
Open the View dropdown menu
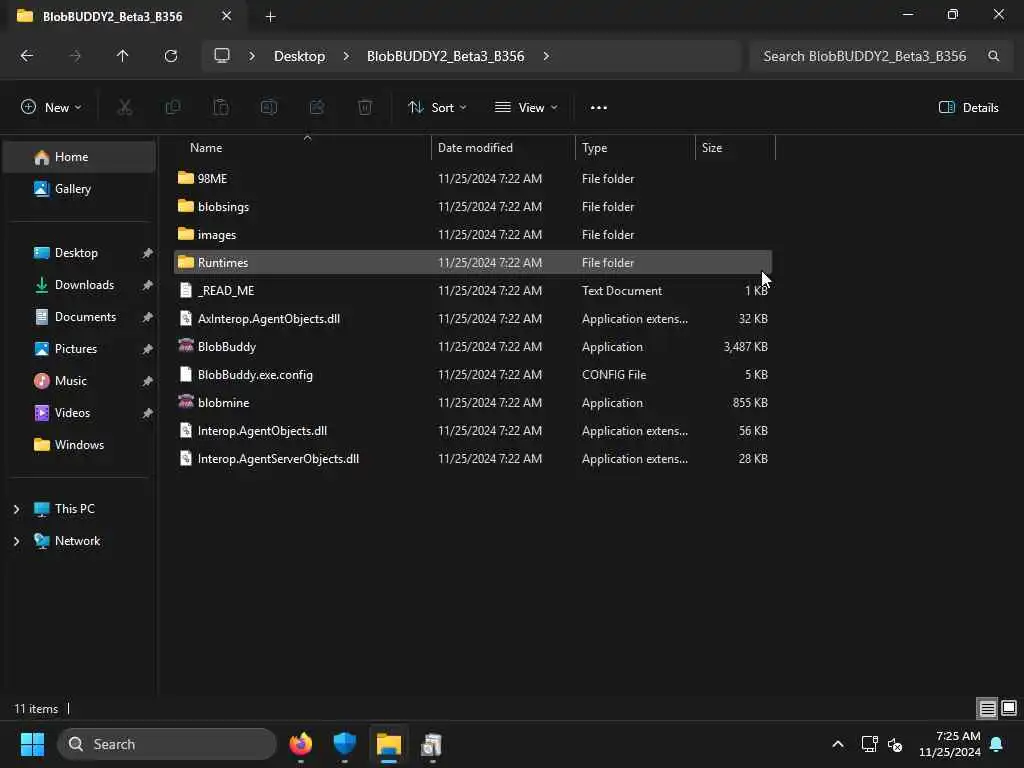[x=526, y=107]
